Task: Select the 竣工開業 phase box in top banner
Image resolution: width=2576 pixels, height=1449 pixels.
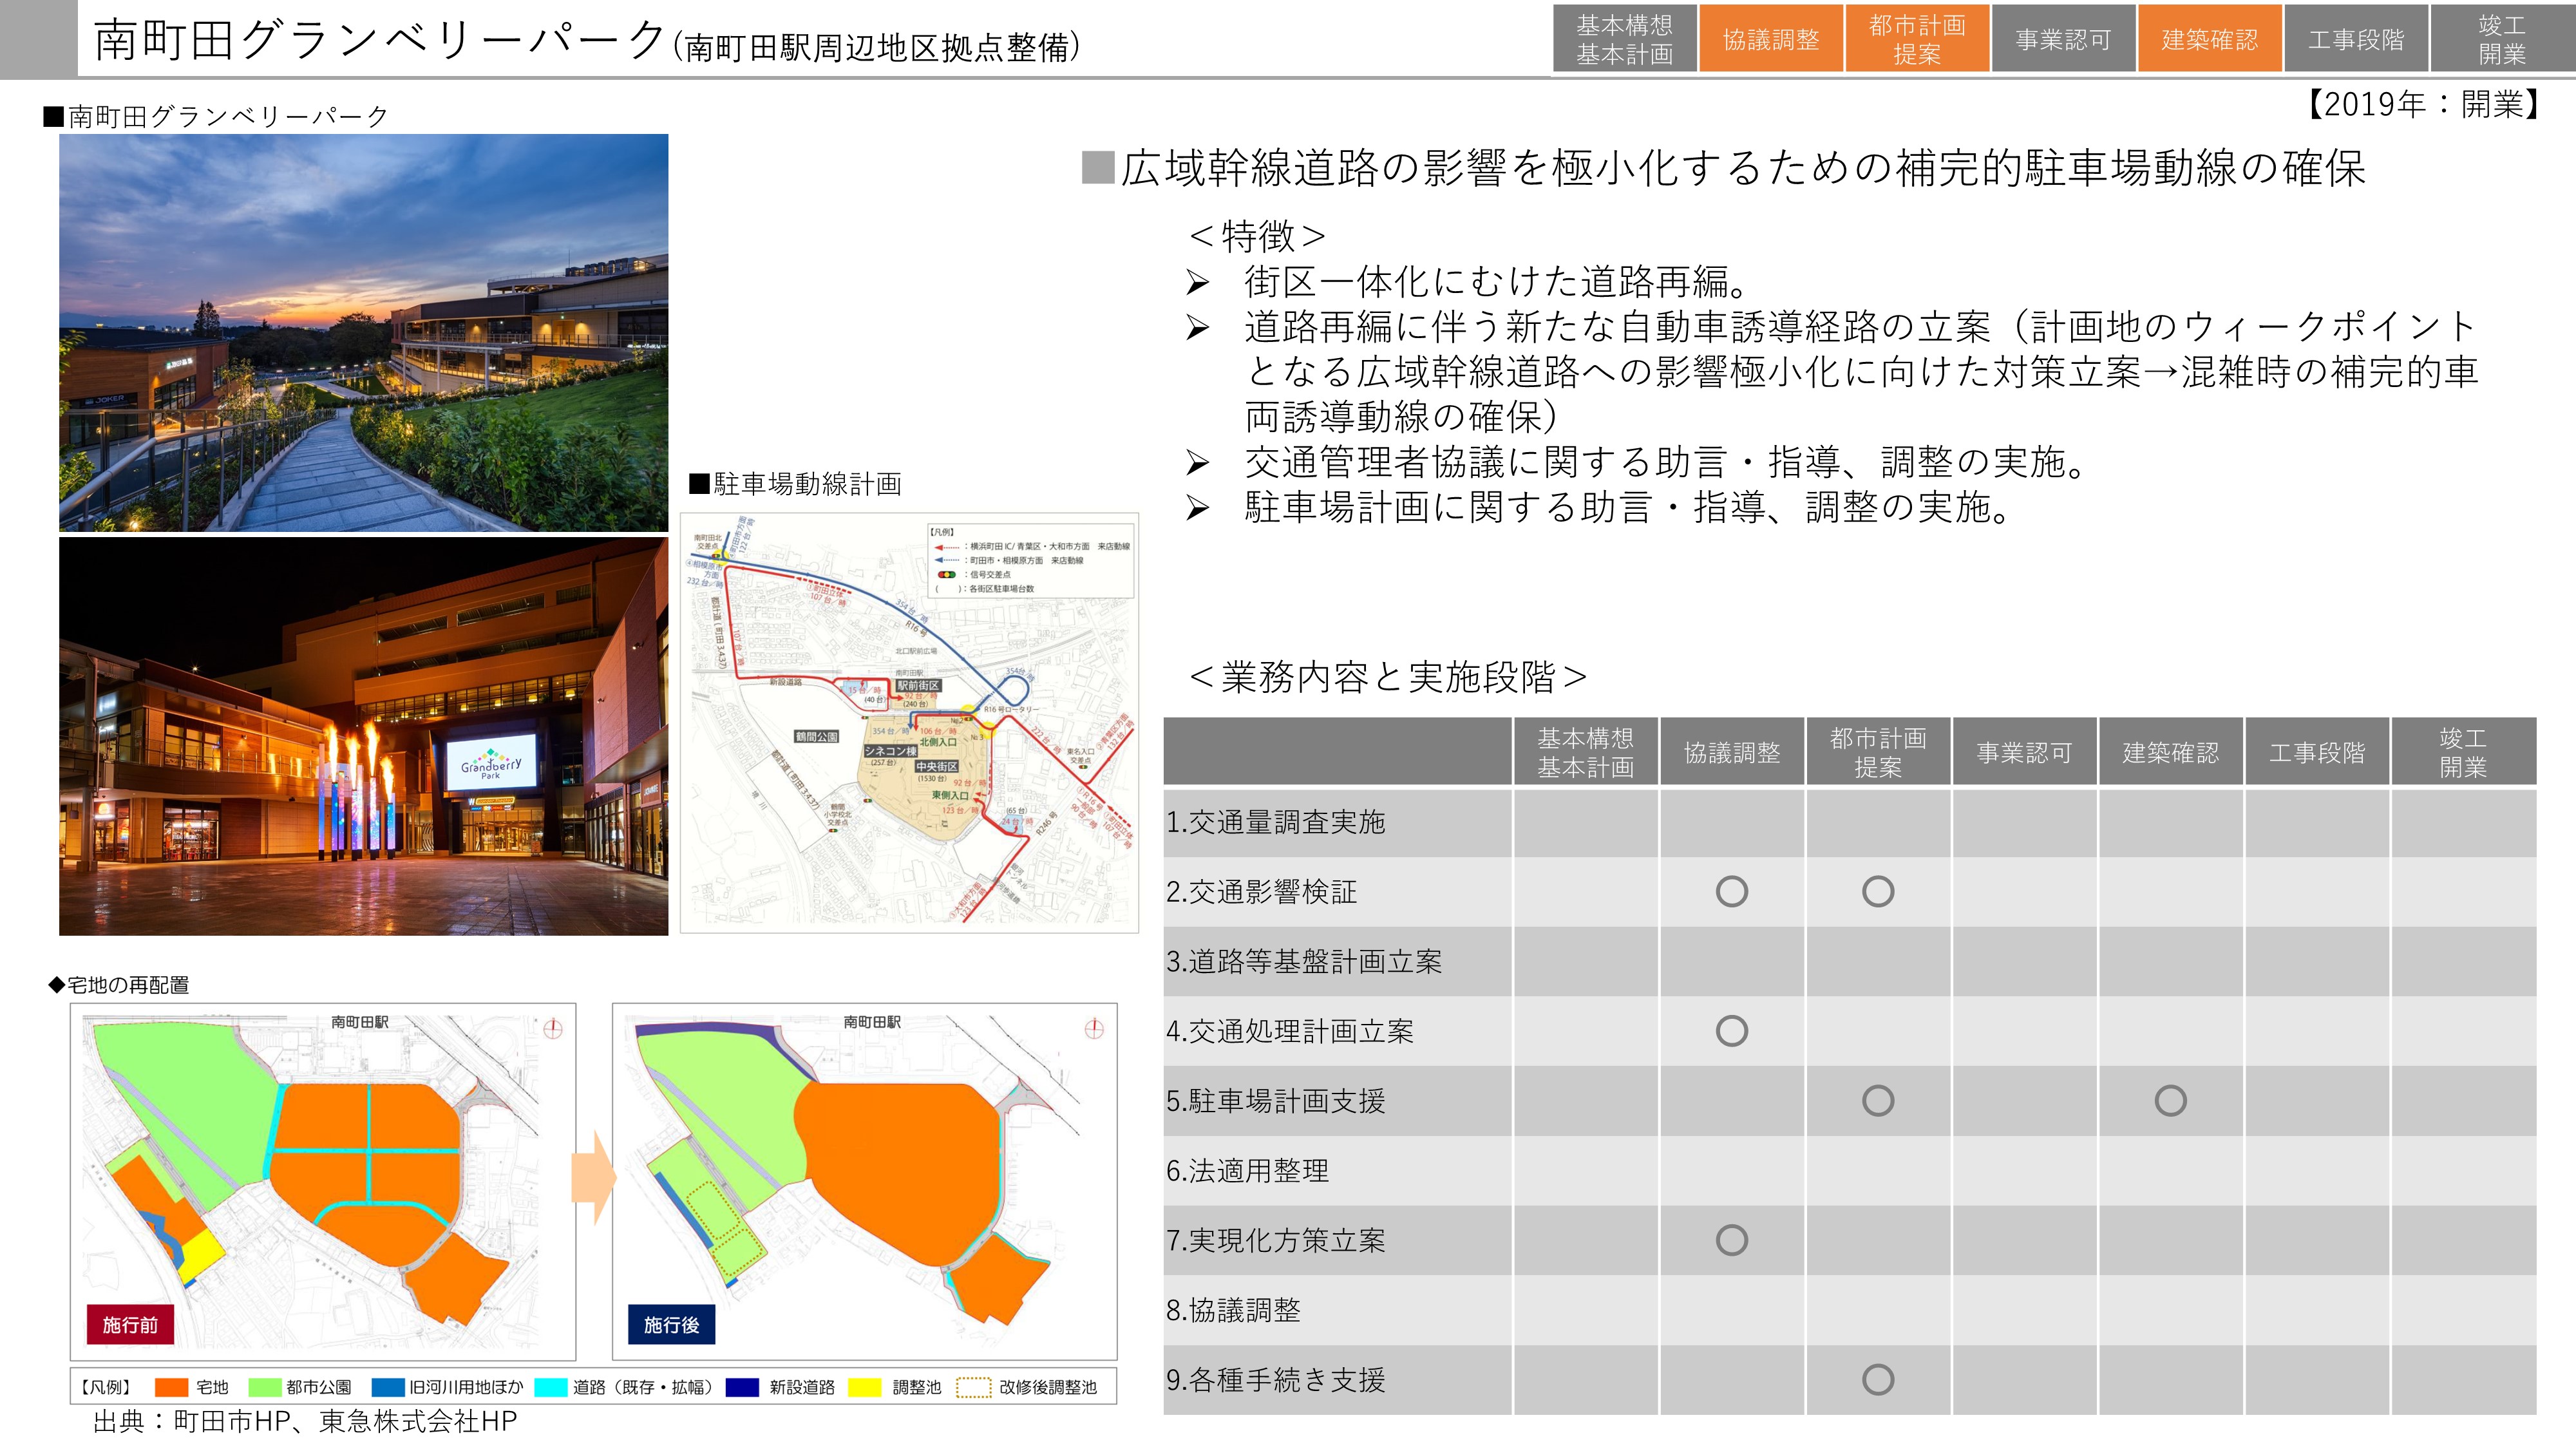Action: (x=2503, y=39)
